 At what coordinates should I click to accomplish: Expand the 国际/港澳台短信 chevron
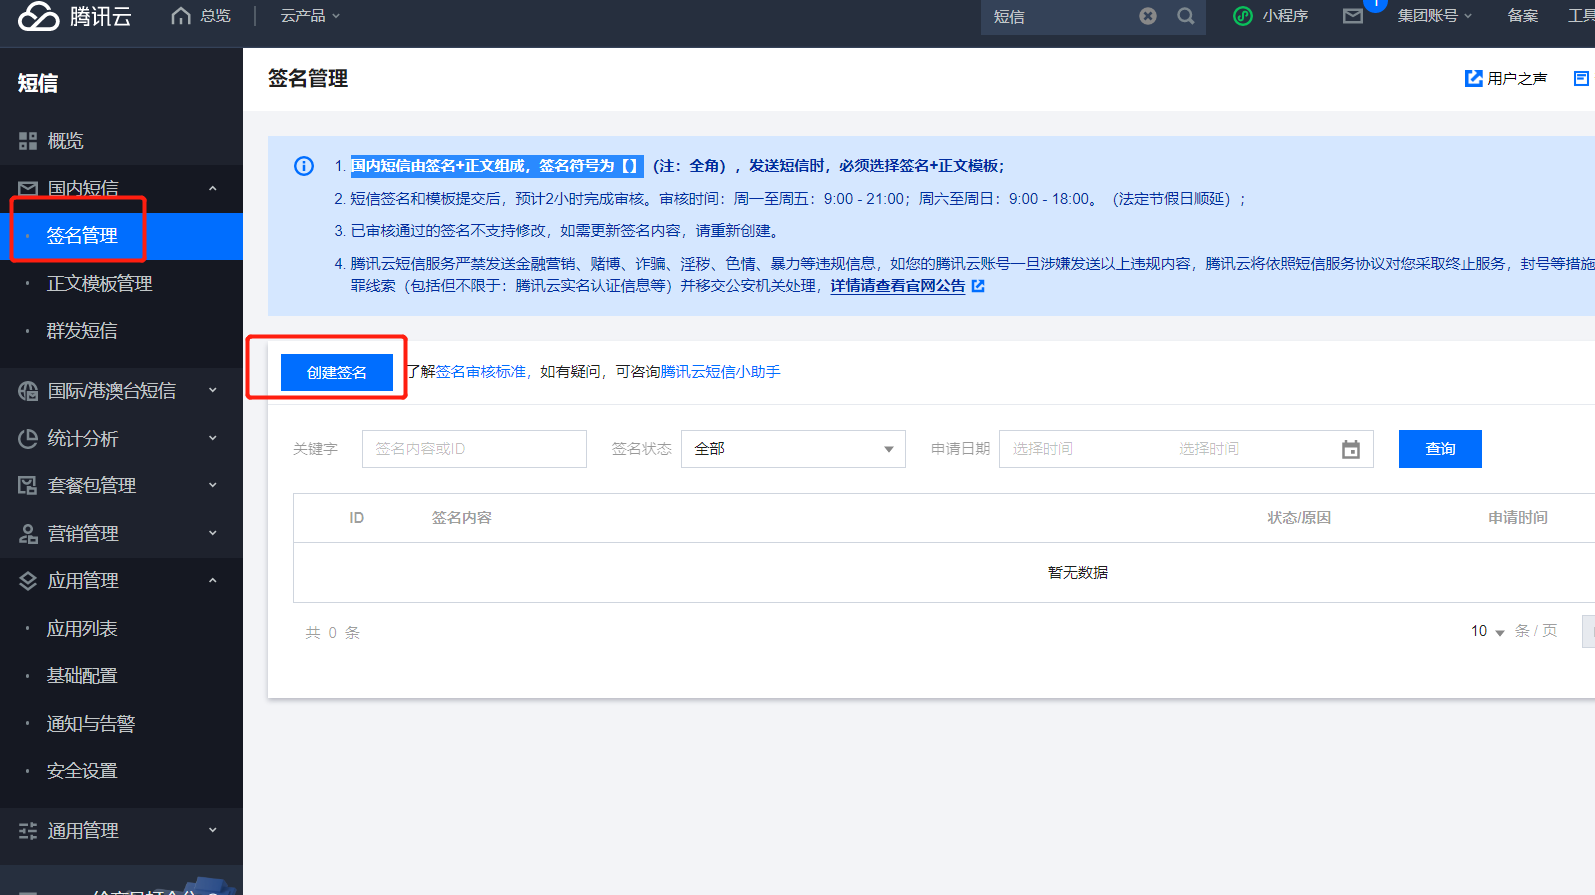213,391
